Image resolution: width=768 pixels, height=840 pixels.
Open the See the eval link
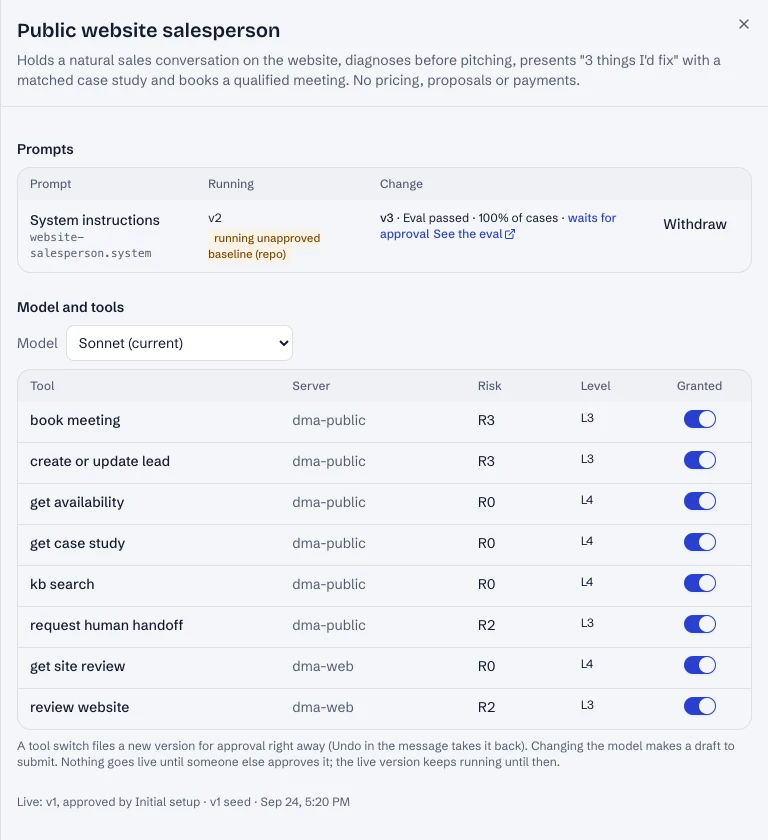tap(468, 234)
